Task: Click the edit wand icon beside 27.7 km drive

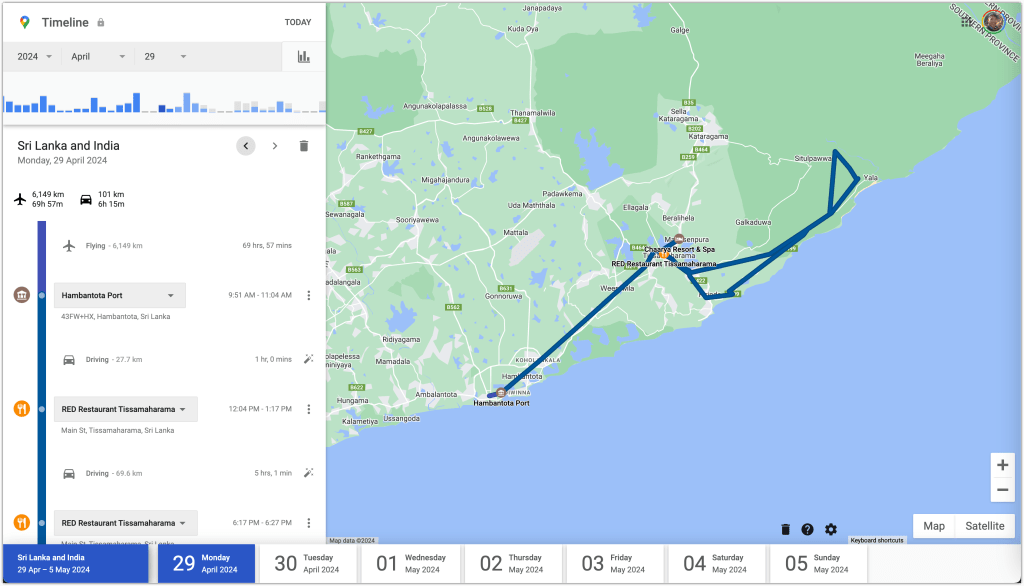Action: (x=308, y=359)
